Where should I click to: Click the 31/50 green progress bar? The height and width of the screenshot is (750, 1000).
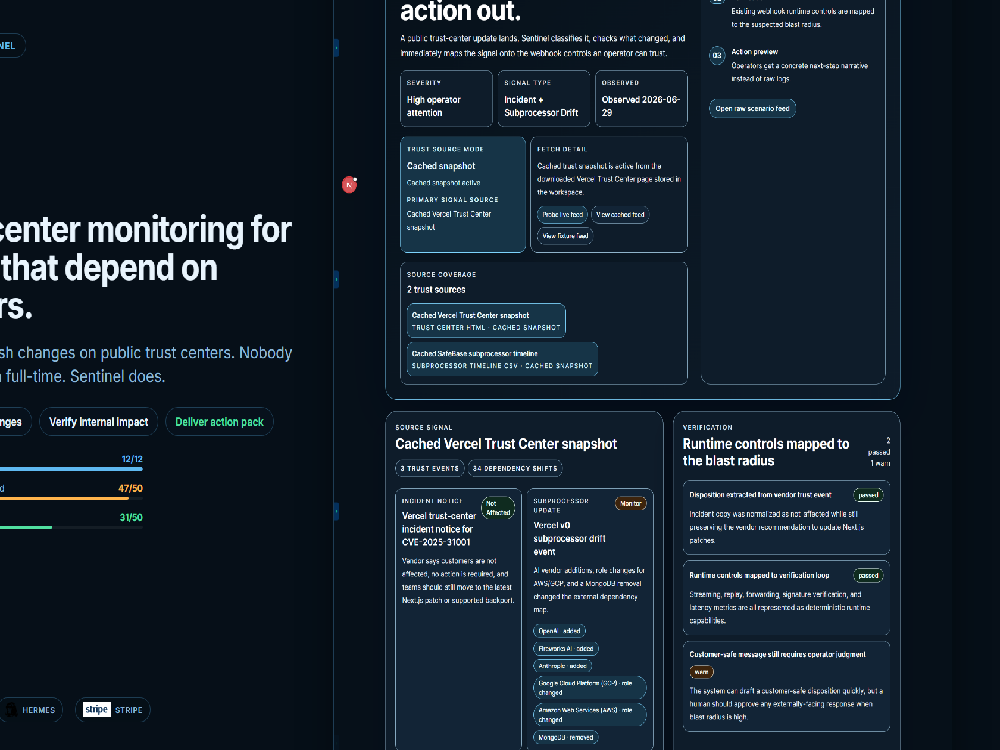71,527
